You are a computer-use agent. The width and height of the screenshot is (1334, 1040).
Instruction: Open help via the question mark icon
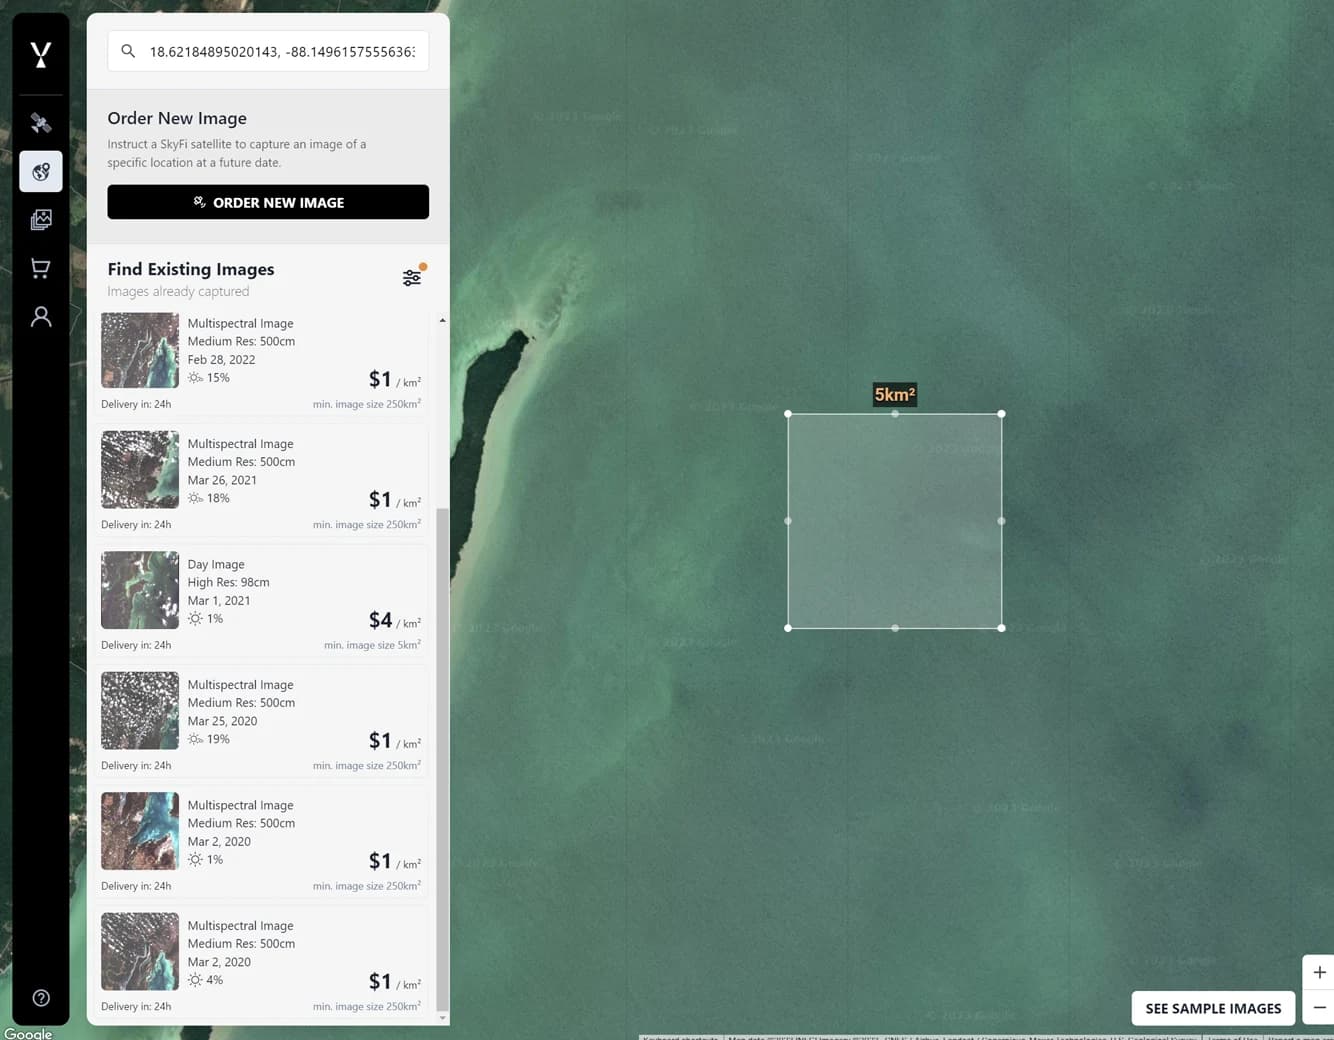40,997
